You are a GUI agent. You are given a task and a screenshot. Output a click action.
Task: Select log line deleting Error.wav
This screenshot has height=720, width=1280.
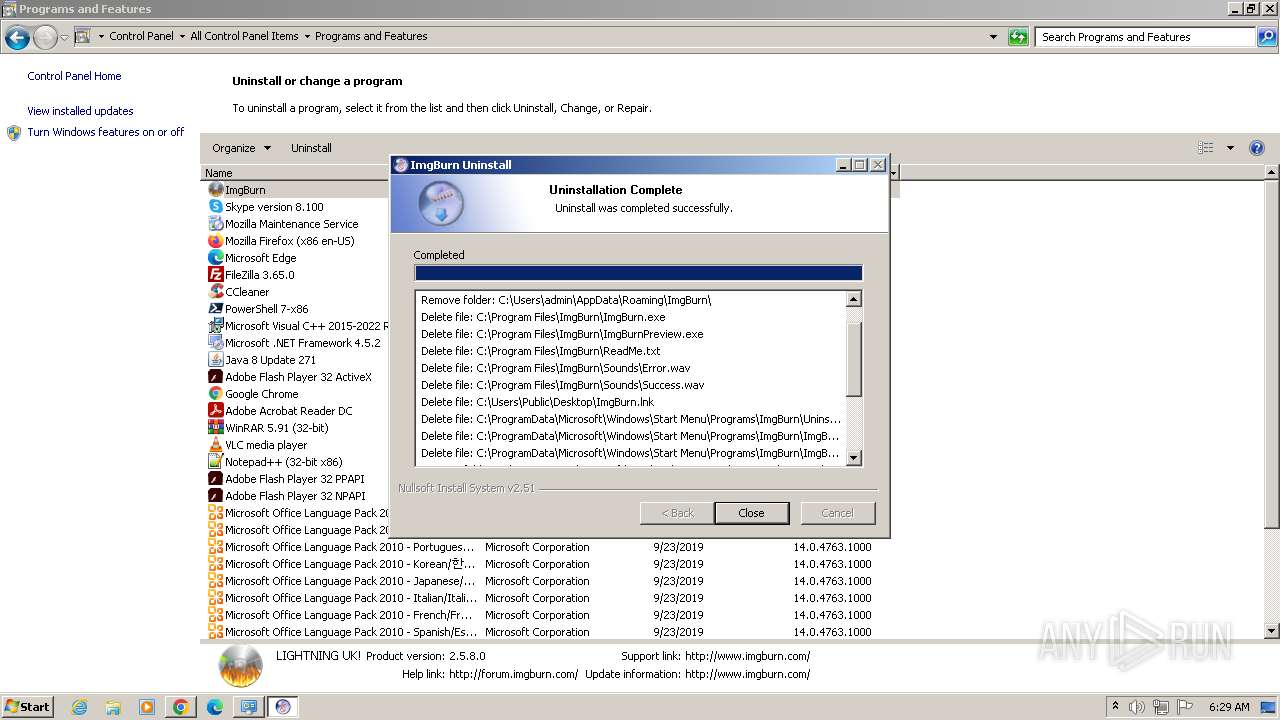[555, 368]
